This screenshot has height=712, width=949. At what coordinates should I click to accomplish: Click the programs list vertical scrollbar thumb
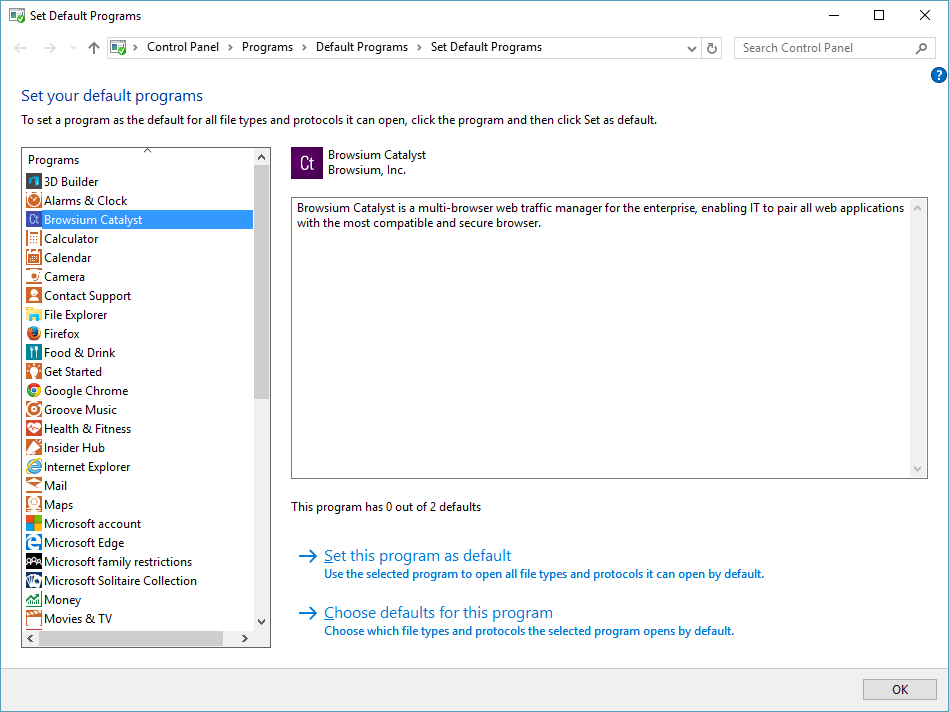pyautogui.click(x=262, y=280)
